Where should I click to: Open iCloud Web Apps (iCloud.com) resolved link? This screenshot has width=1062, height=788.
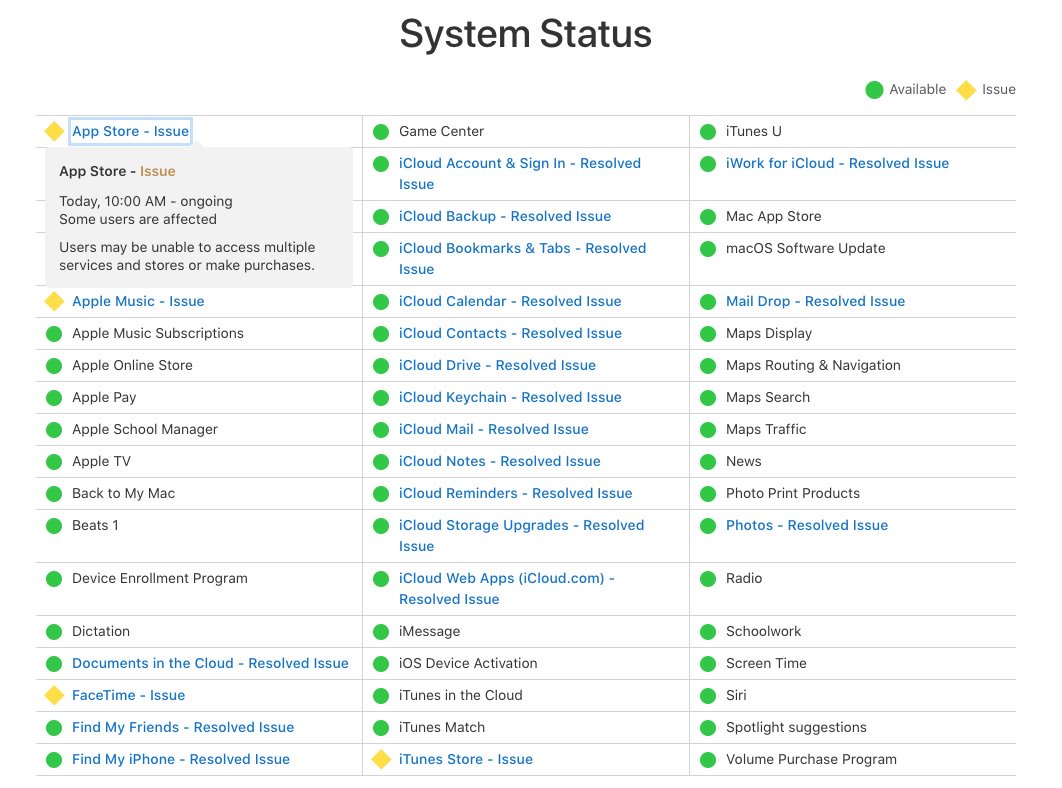[x=507, y=589]
